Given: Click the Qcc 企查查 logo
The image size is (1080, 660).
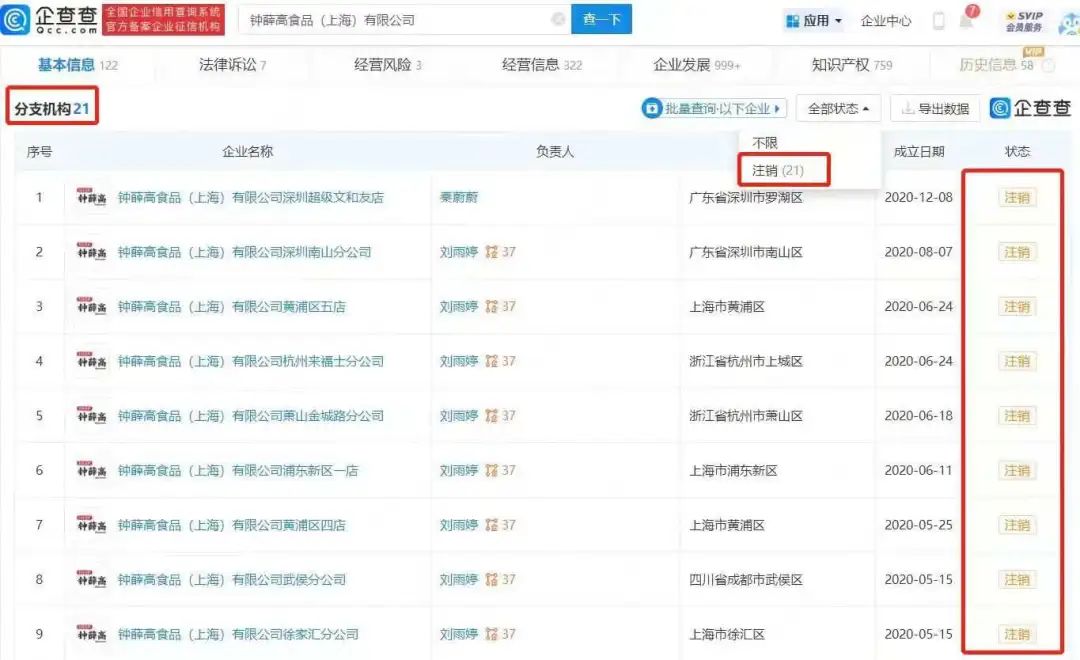Looking at the screenshot, I should (x=50, y=19).
